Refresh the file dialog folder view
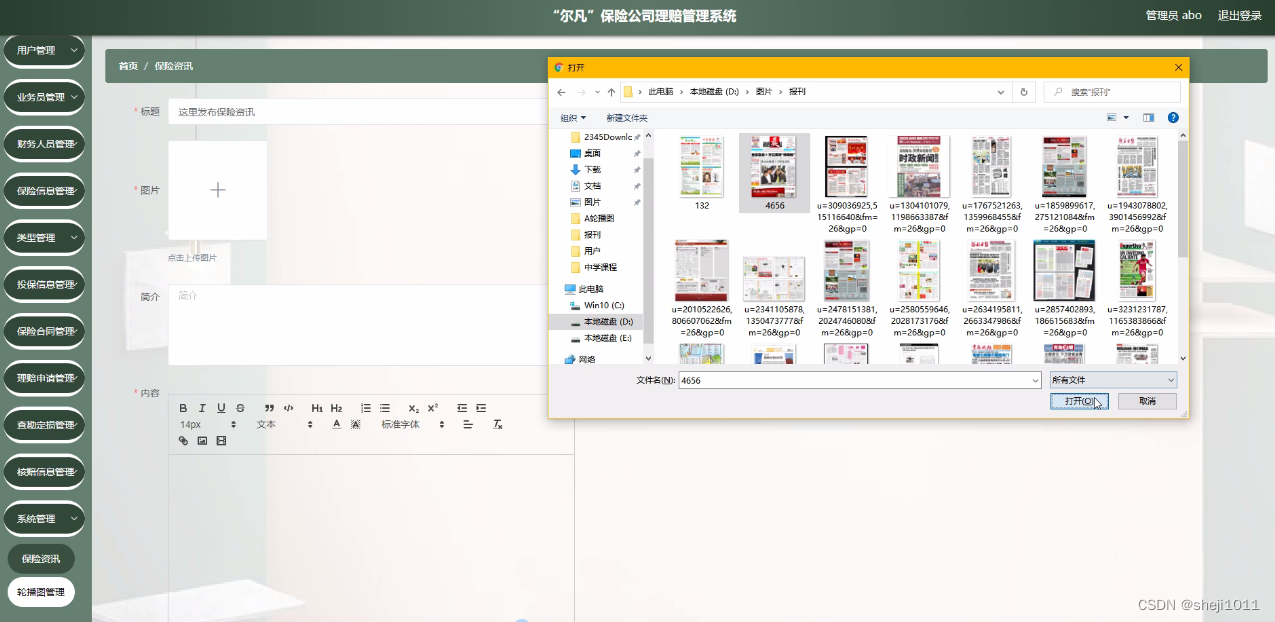The image size is (1275, 622). click(1023, 92)
